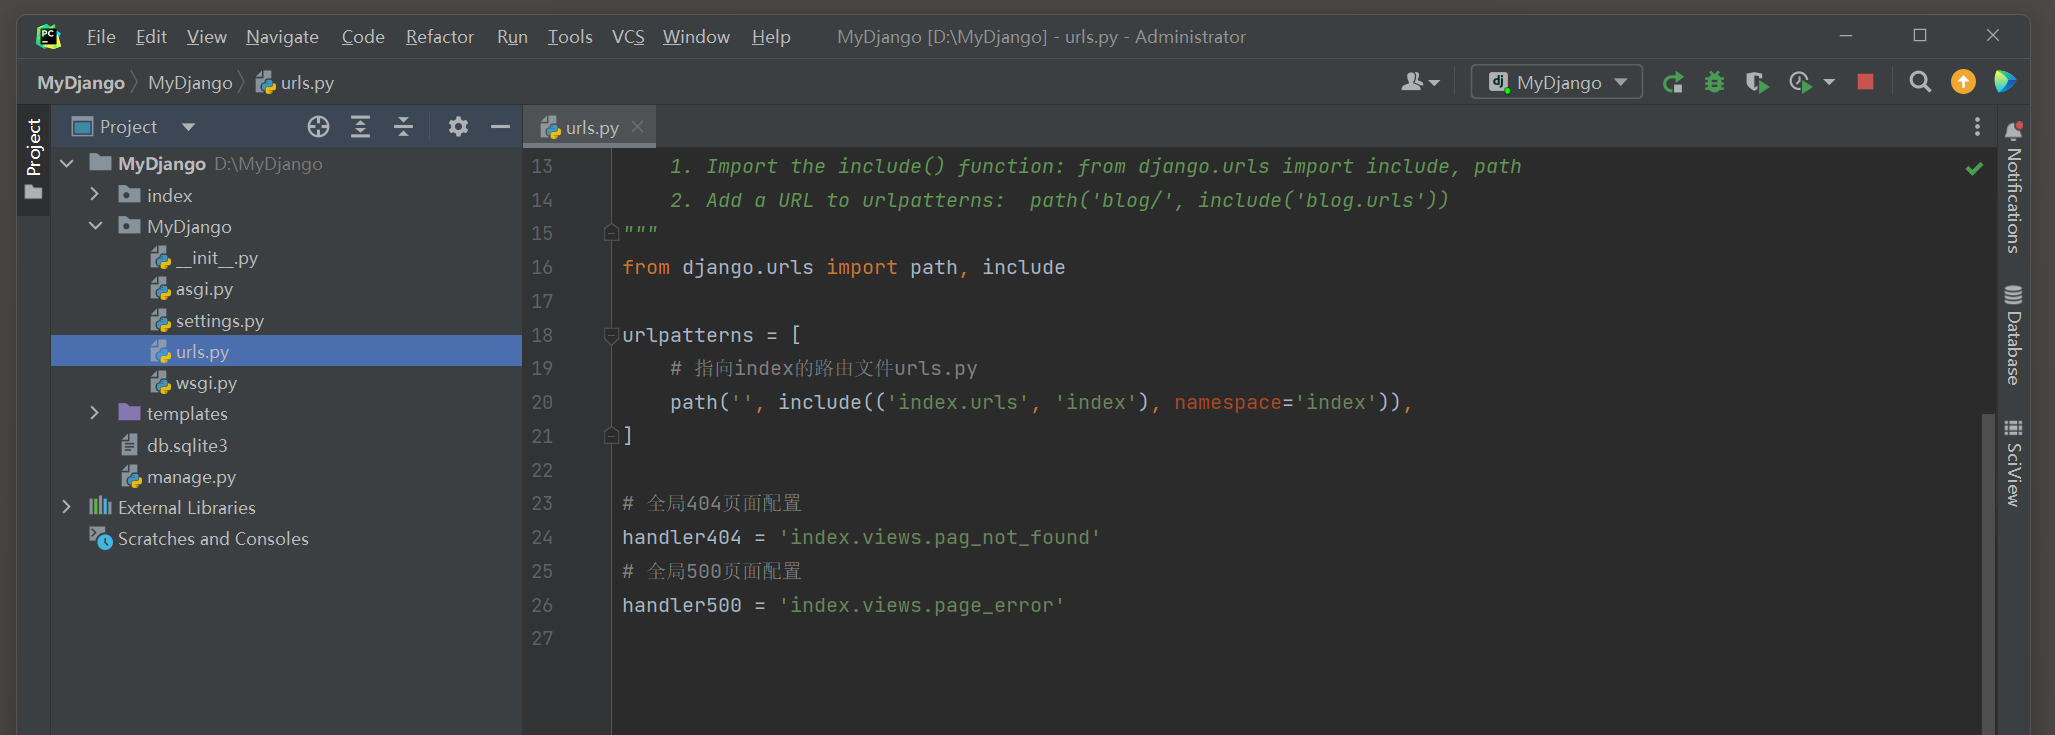The height and width of the screenshot is (735, 2055).
Task: Collapse the inner MyDjango folder
Action: pos(95,226)
